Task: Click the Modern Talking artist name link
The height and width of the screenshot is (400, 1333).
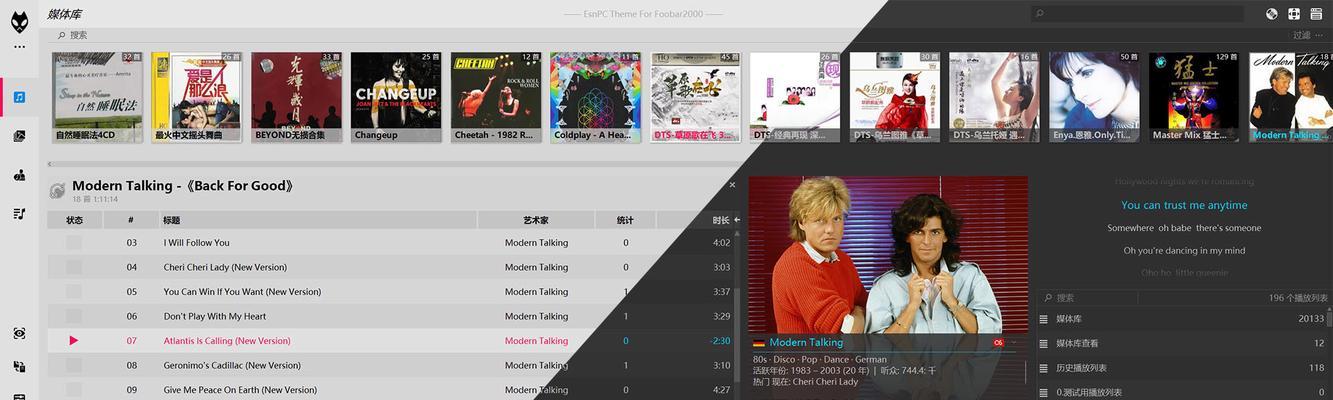Action: 806,343
